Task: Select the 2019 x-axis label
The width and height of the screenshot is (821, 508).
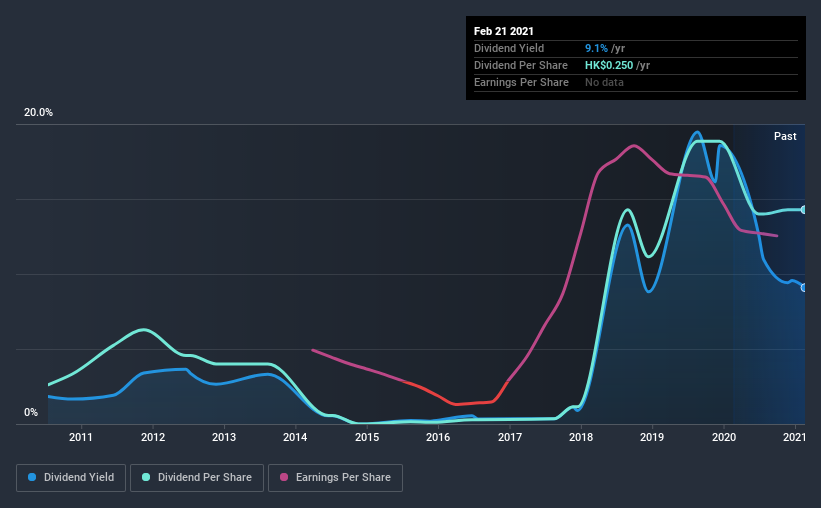Action: pyautogui.click(x=652, y=437)
